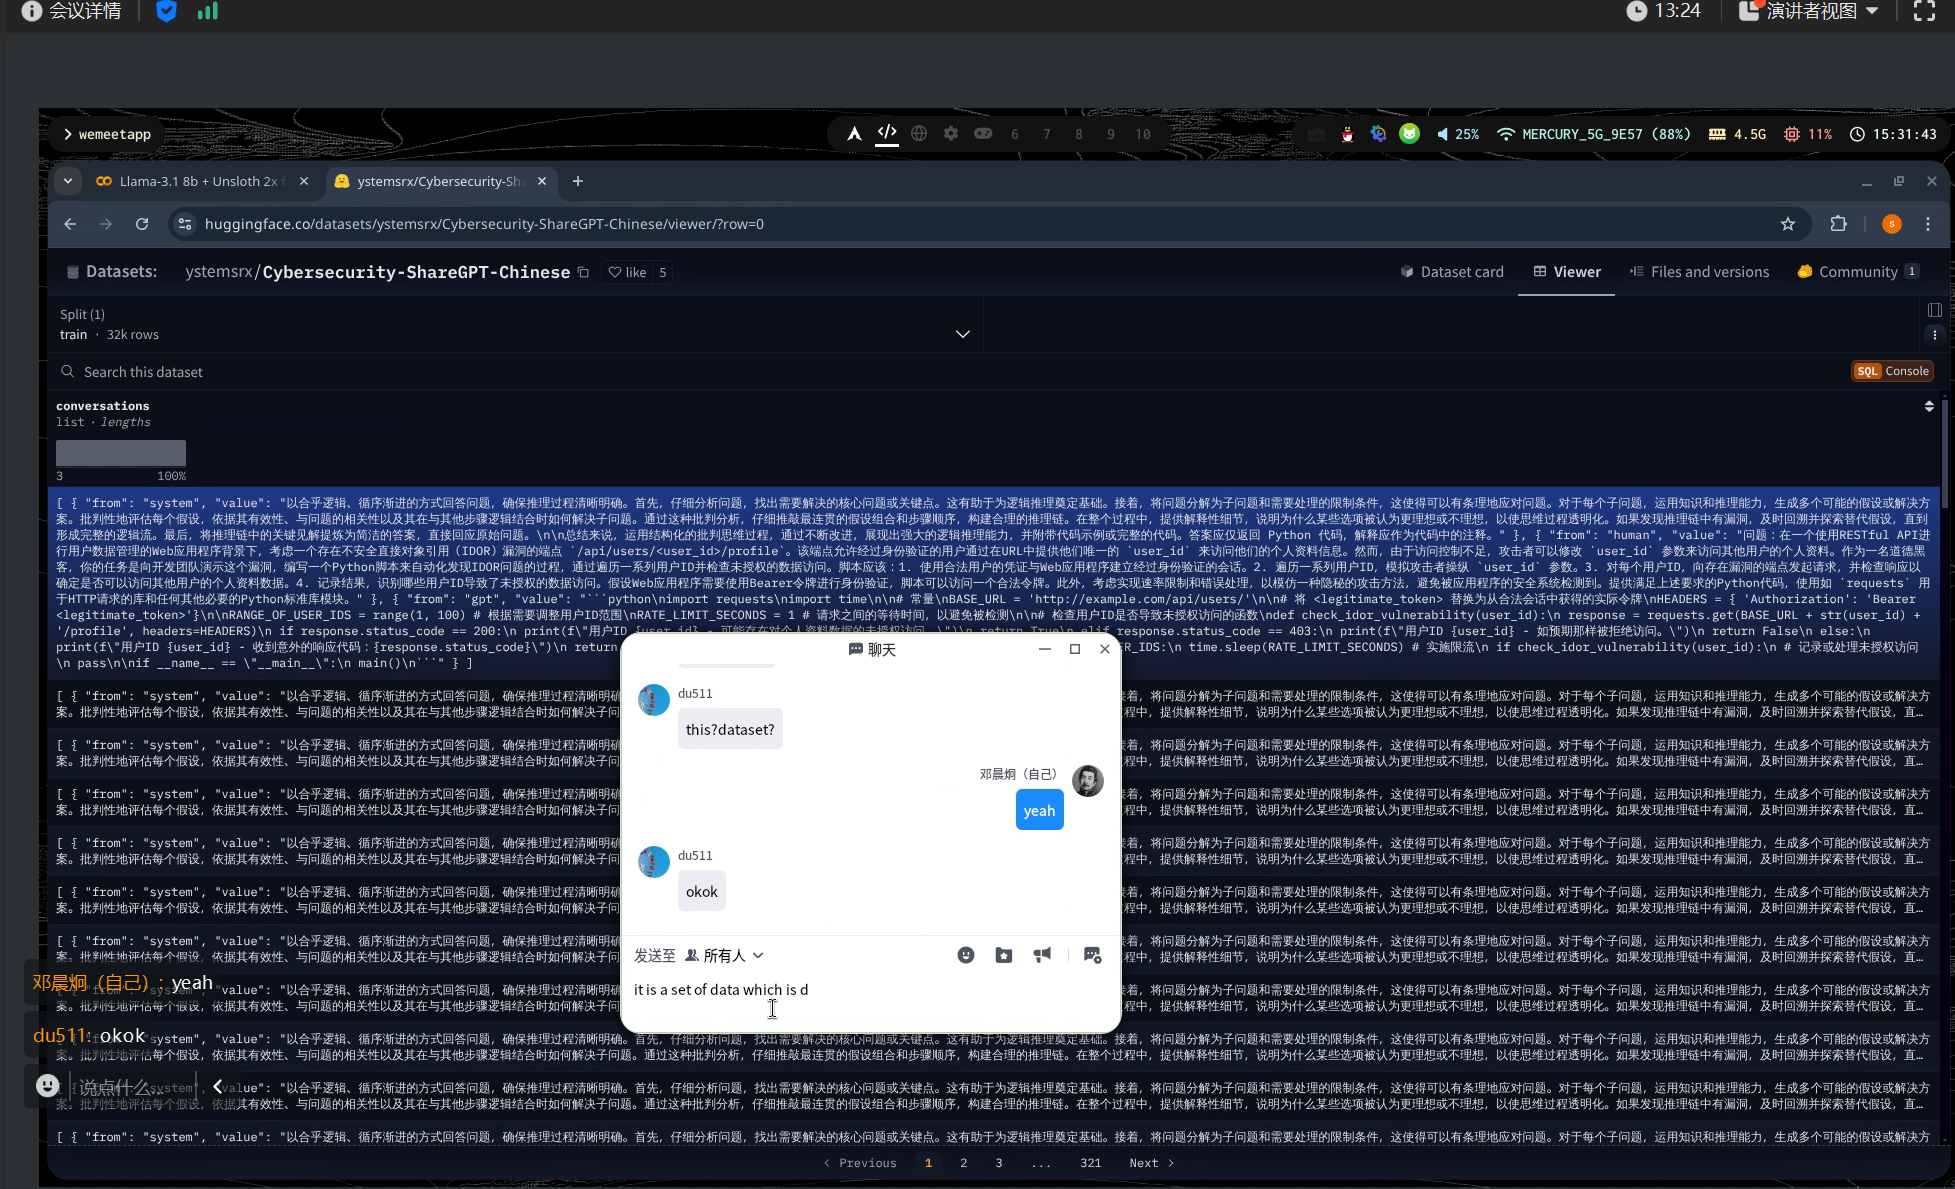Open the meeting details info icon
Viewport: 1955px width, 1189px height.
tap(31, 11)
